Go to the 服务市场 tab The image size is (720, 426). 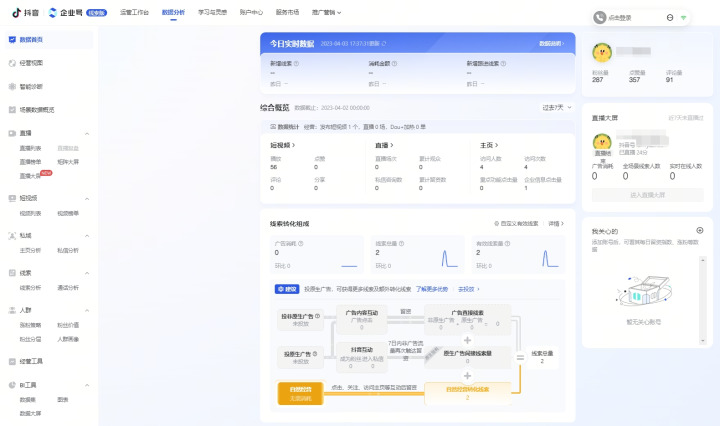[x=288, y=12]
